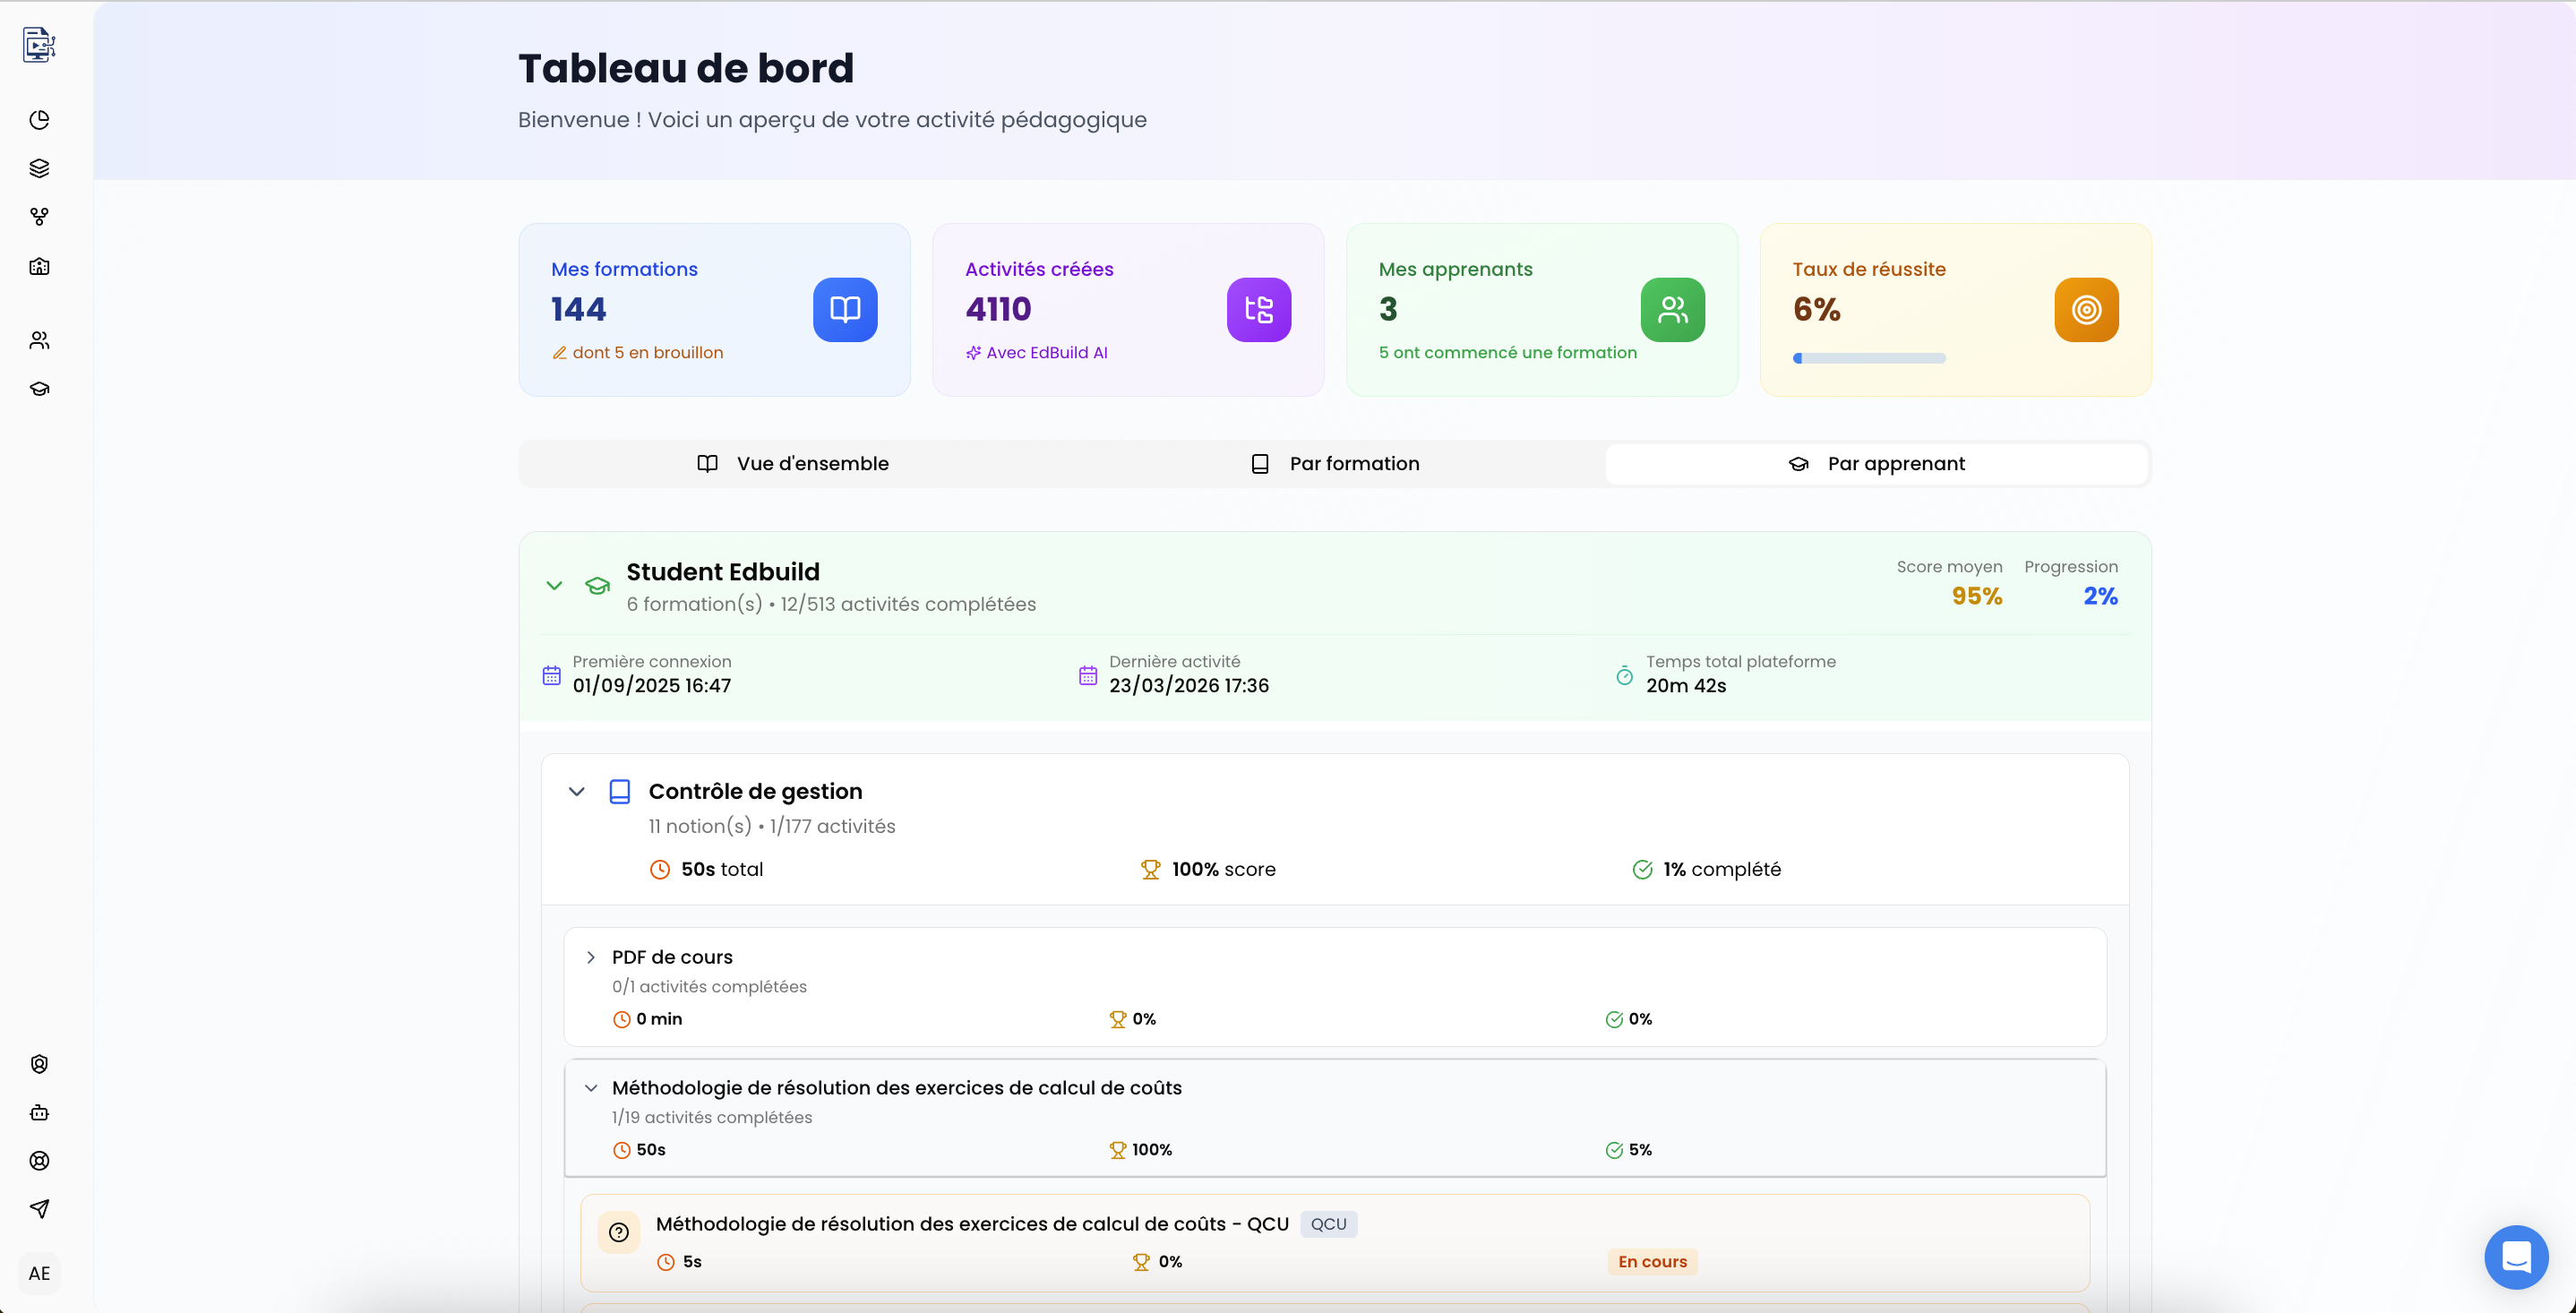Open the lifebuoy help sidebar icon
This screenshot has width=2576, height=1313.
click(x=39, y=1161)
